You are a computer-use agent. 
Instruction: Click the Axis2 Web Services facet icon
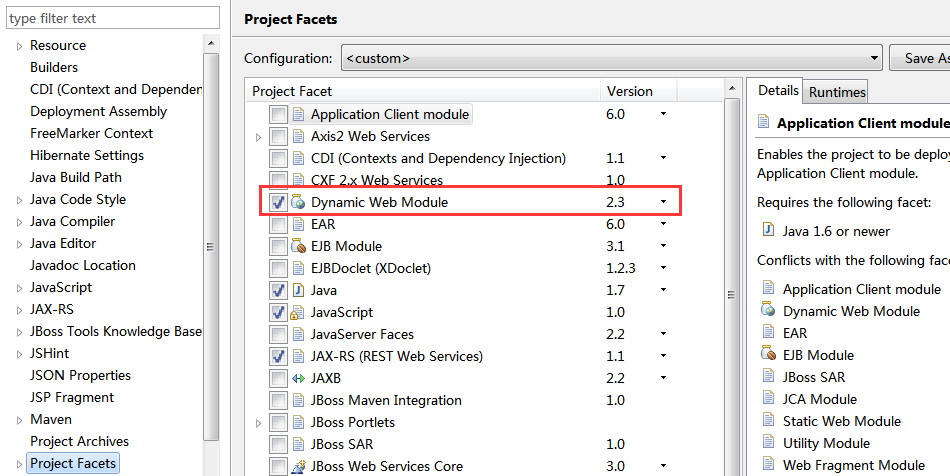pos(297,136)
